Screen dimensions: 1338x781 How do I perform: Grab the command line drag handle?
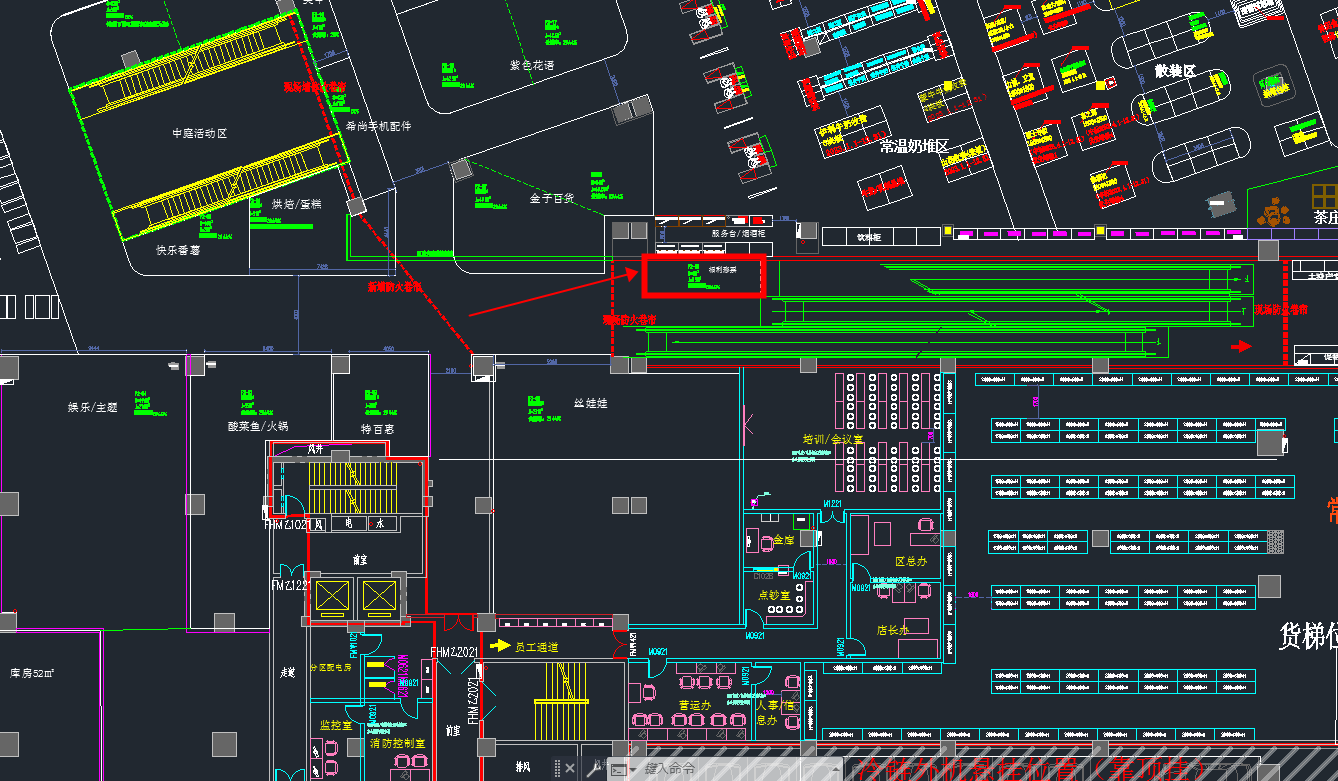point(555,769)
